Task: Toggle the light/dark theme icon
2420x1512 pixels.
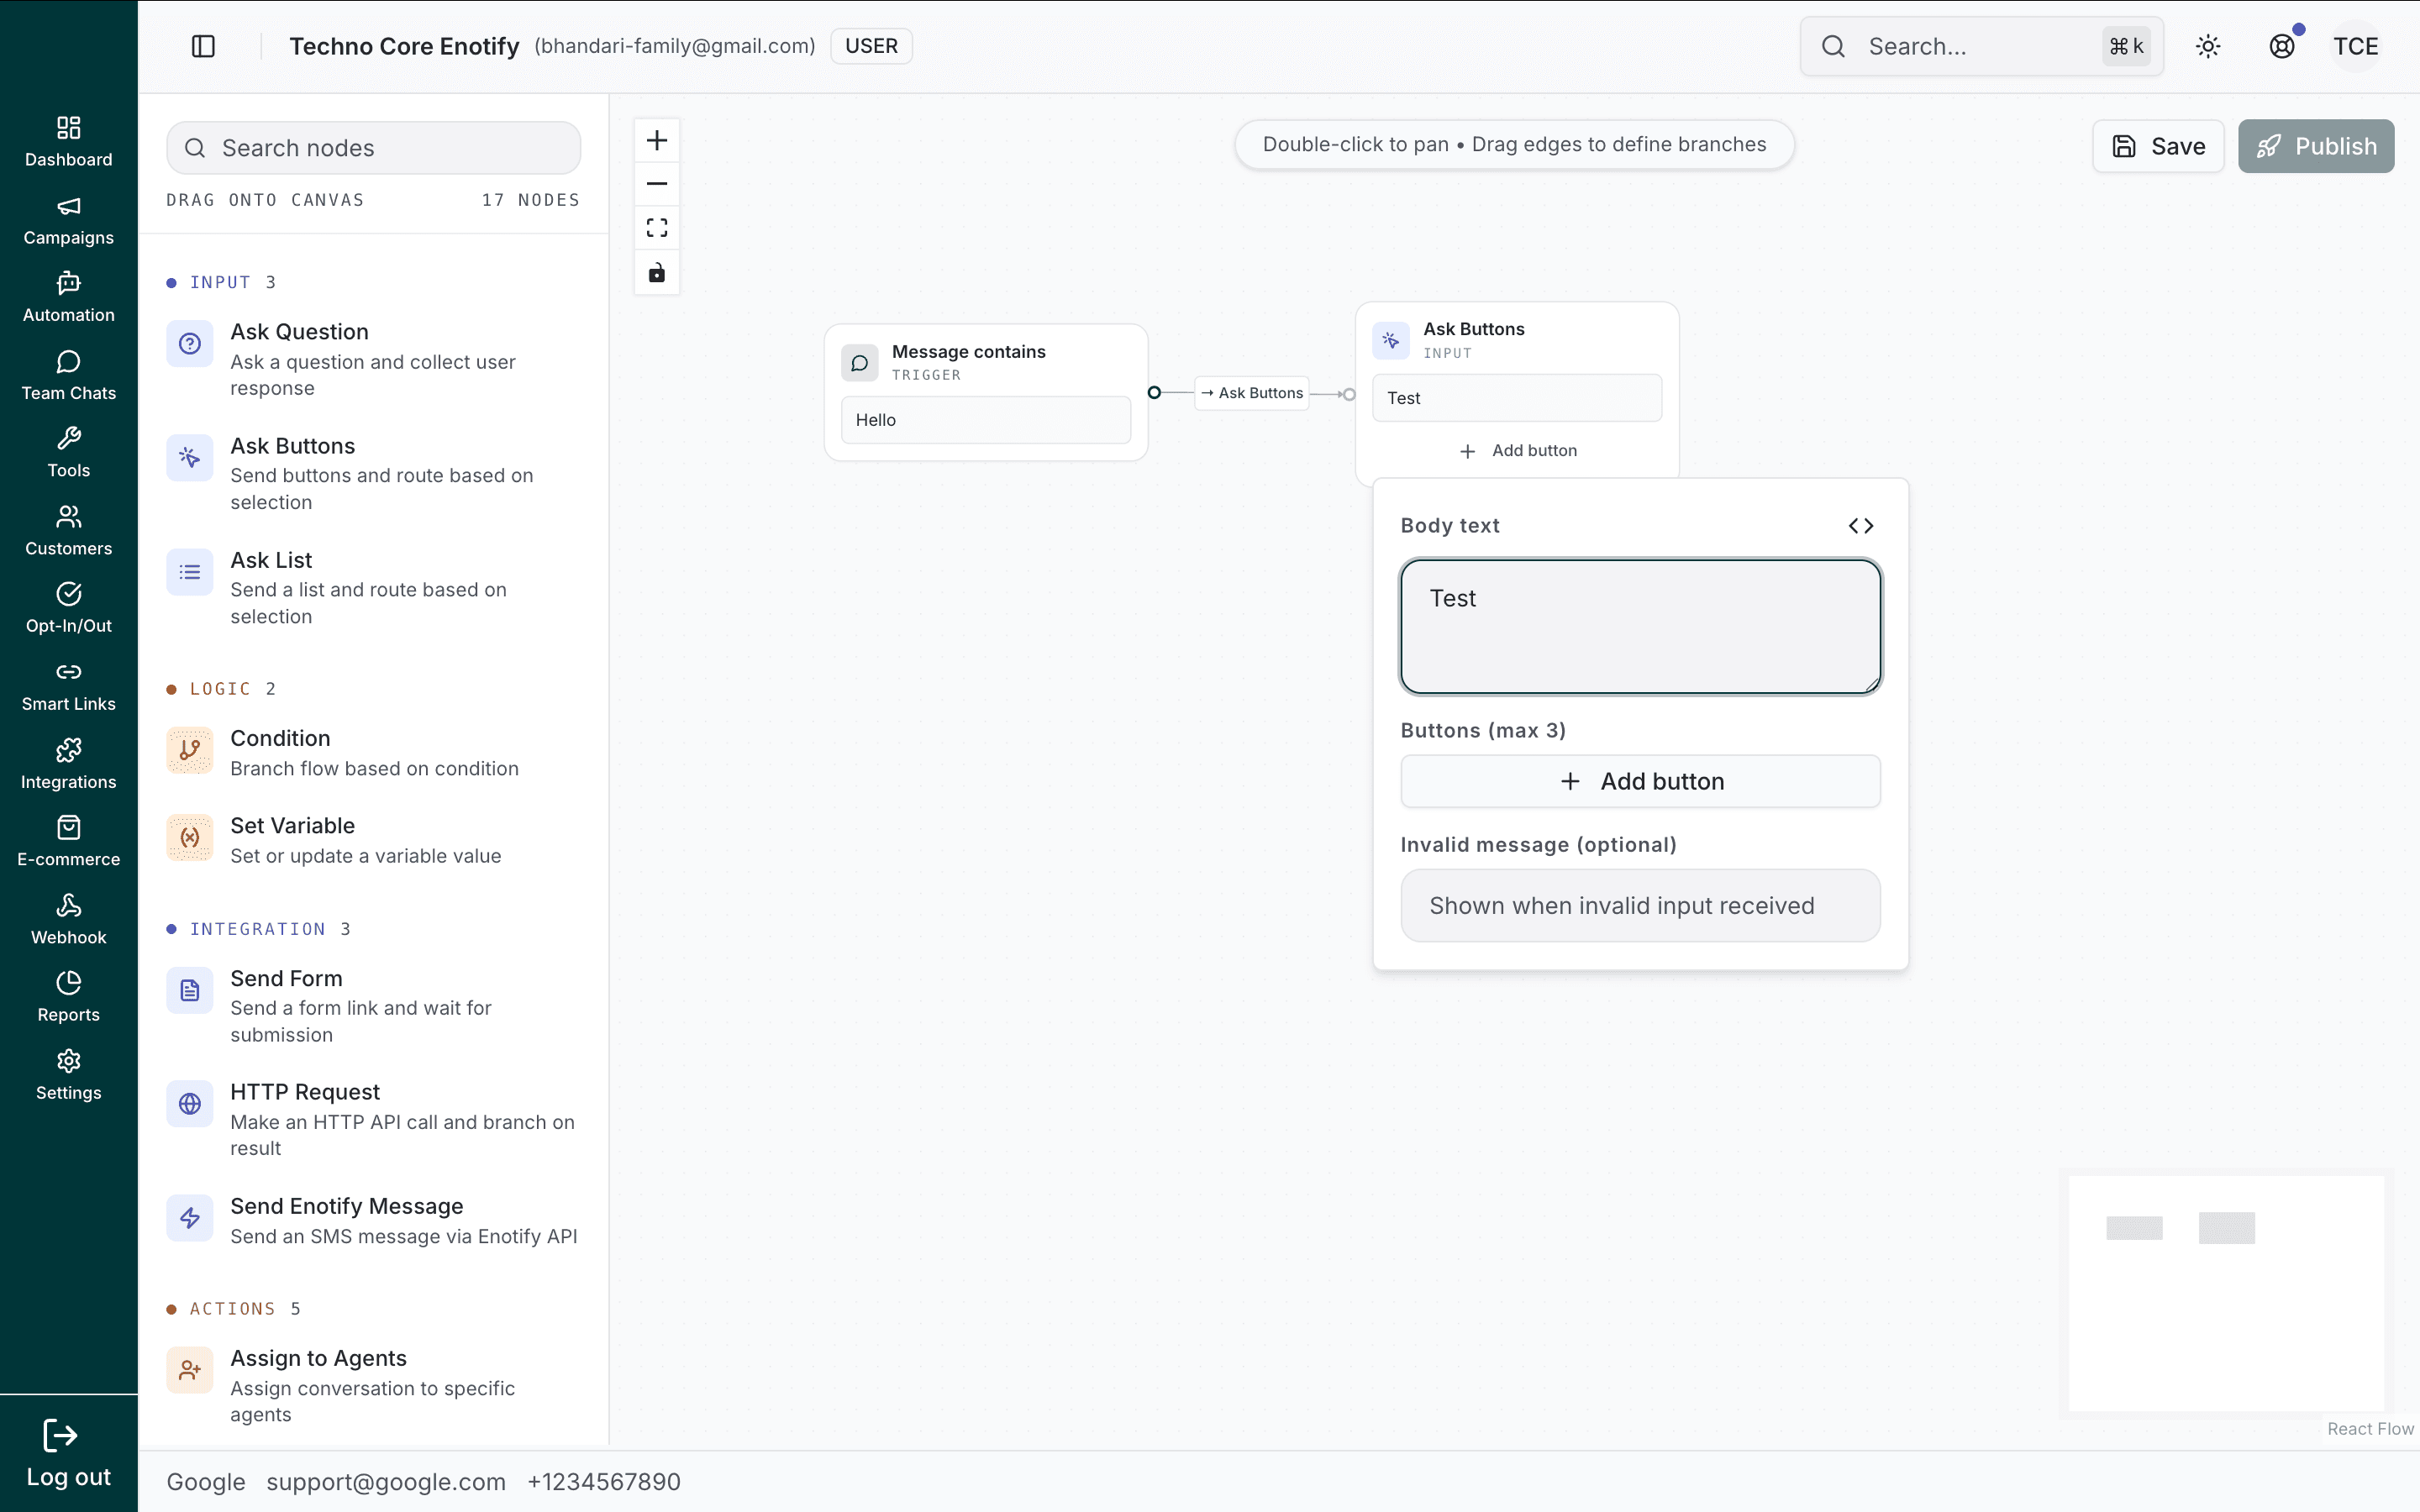Action: (2208, 46)
